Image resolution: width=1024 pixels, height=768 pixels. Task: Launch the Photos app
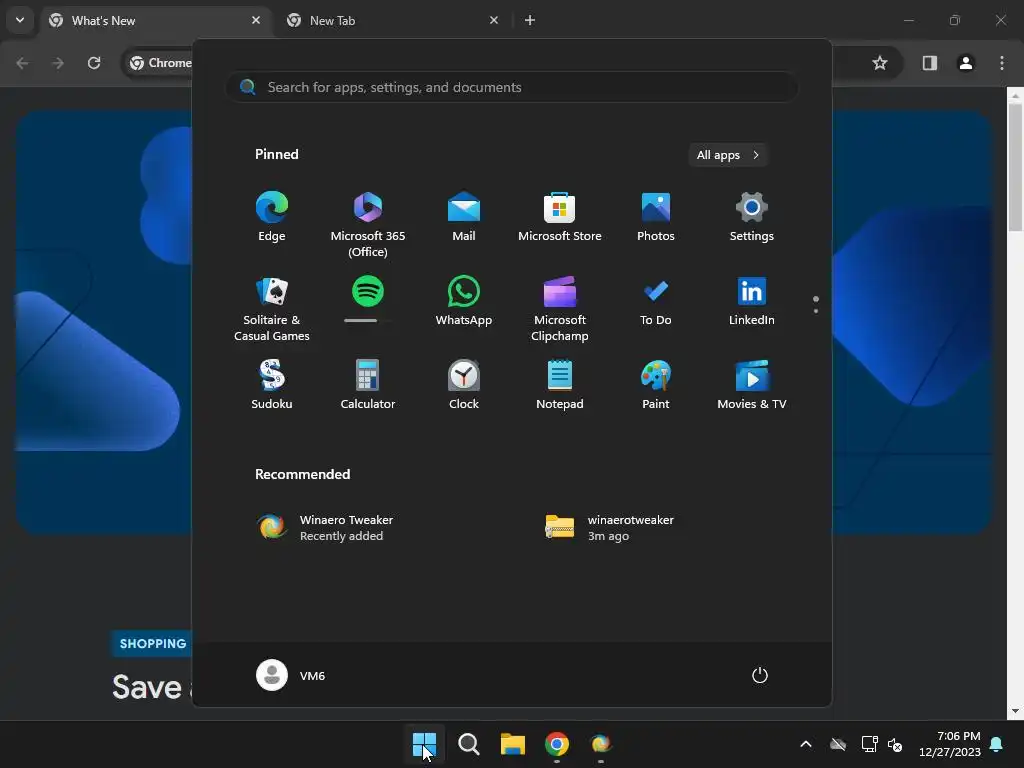click(656, 217)
